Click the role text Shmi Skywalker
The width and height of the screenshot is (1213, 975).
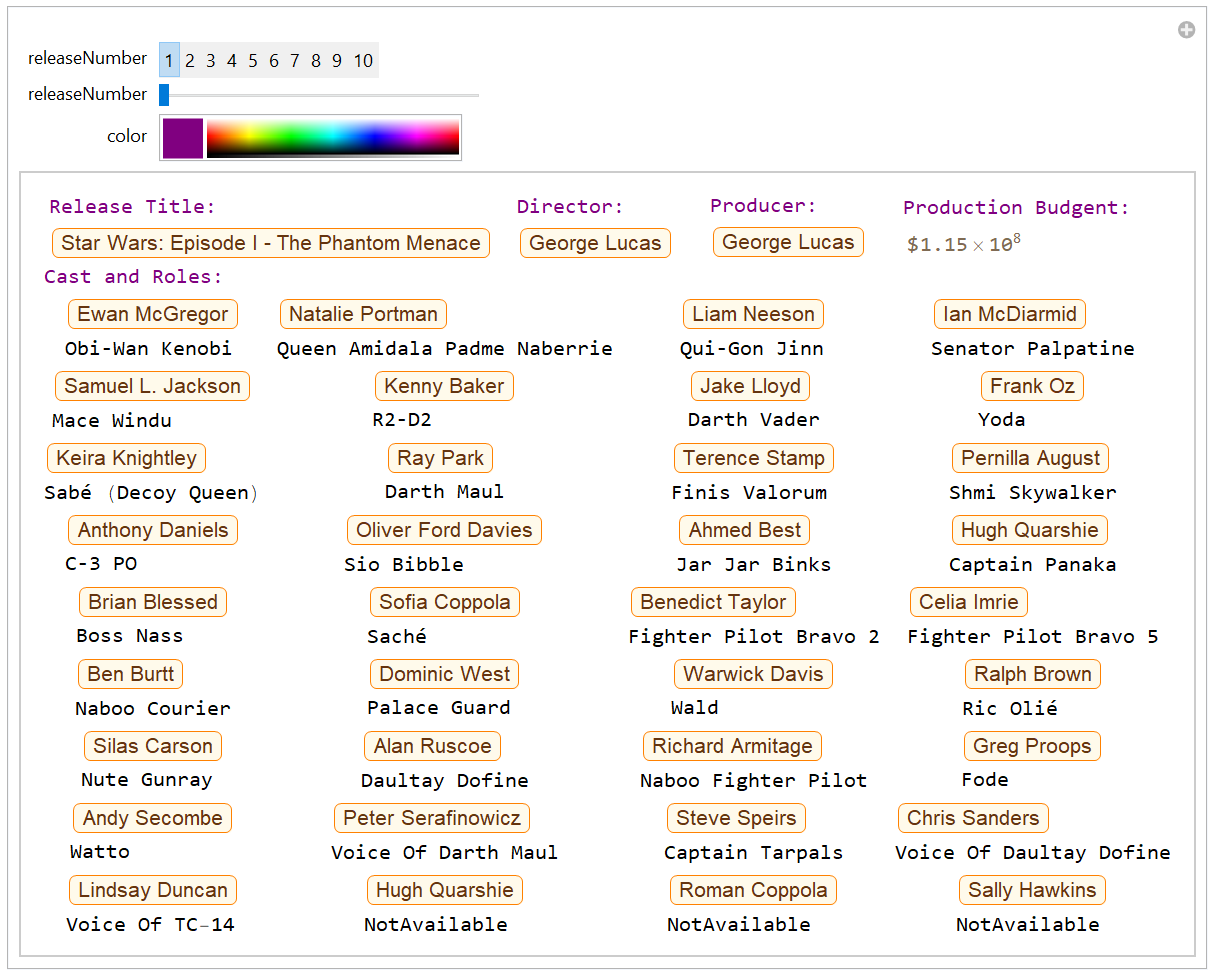[1032, 493]
